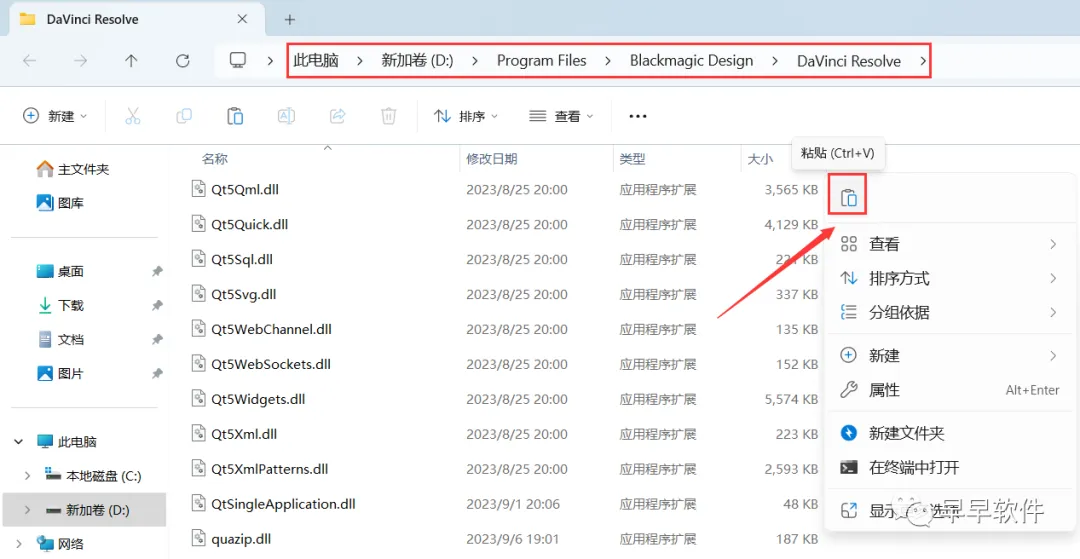The width and height of the screenshot is (1080, 559).
Task: Click the Rename icon in toolbar
Action: 286,116
